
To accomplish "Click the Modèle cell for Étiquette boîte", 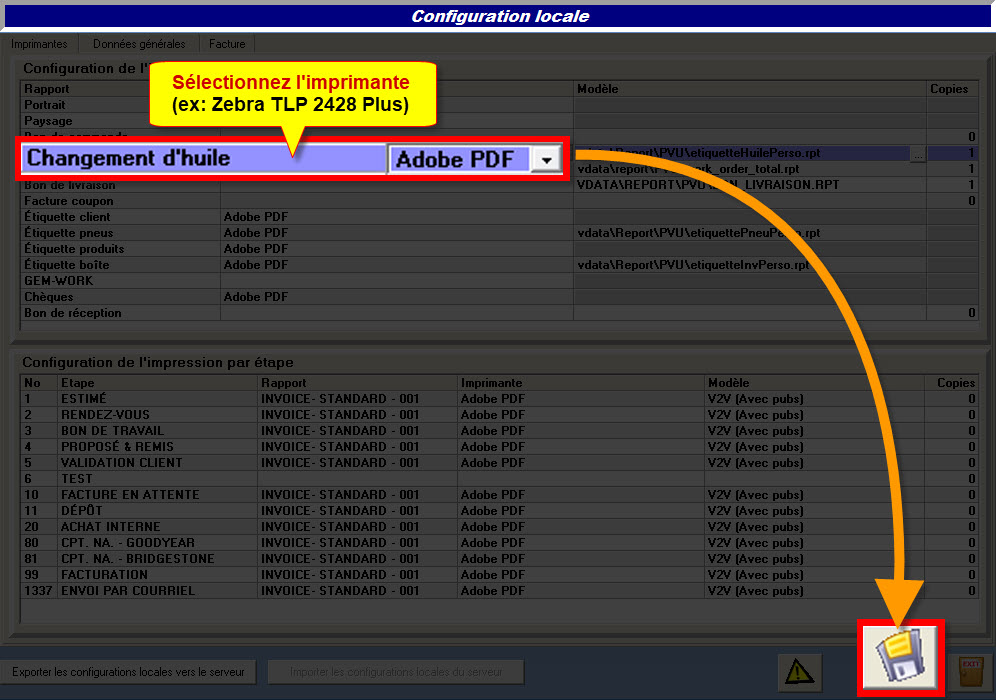I will tap(748, 265).
